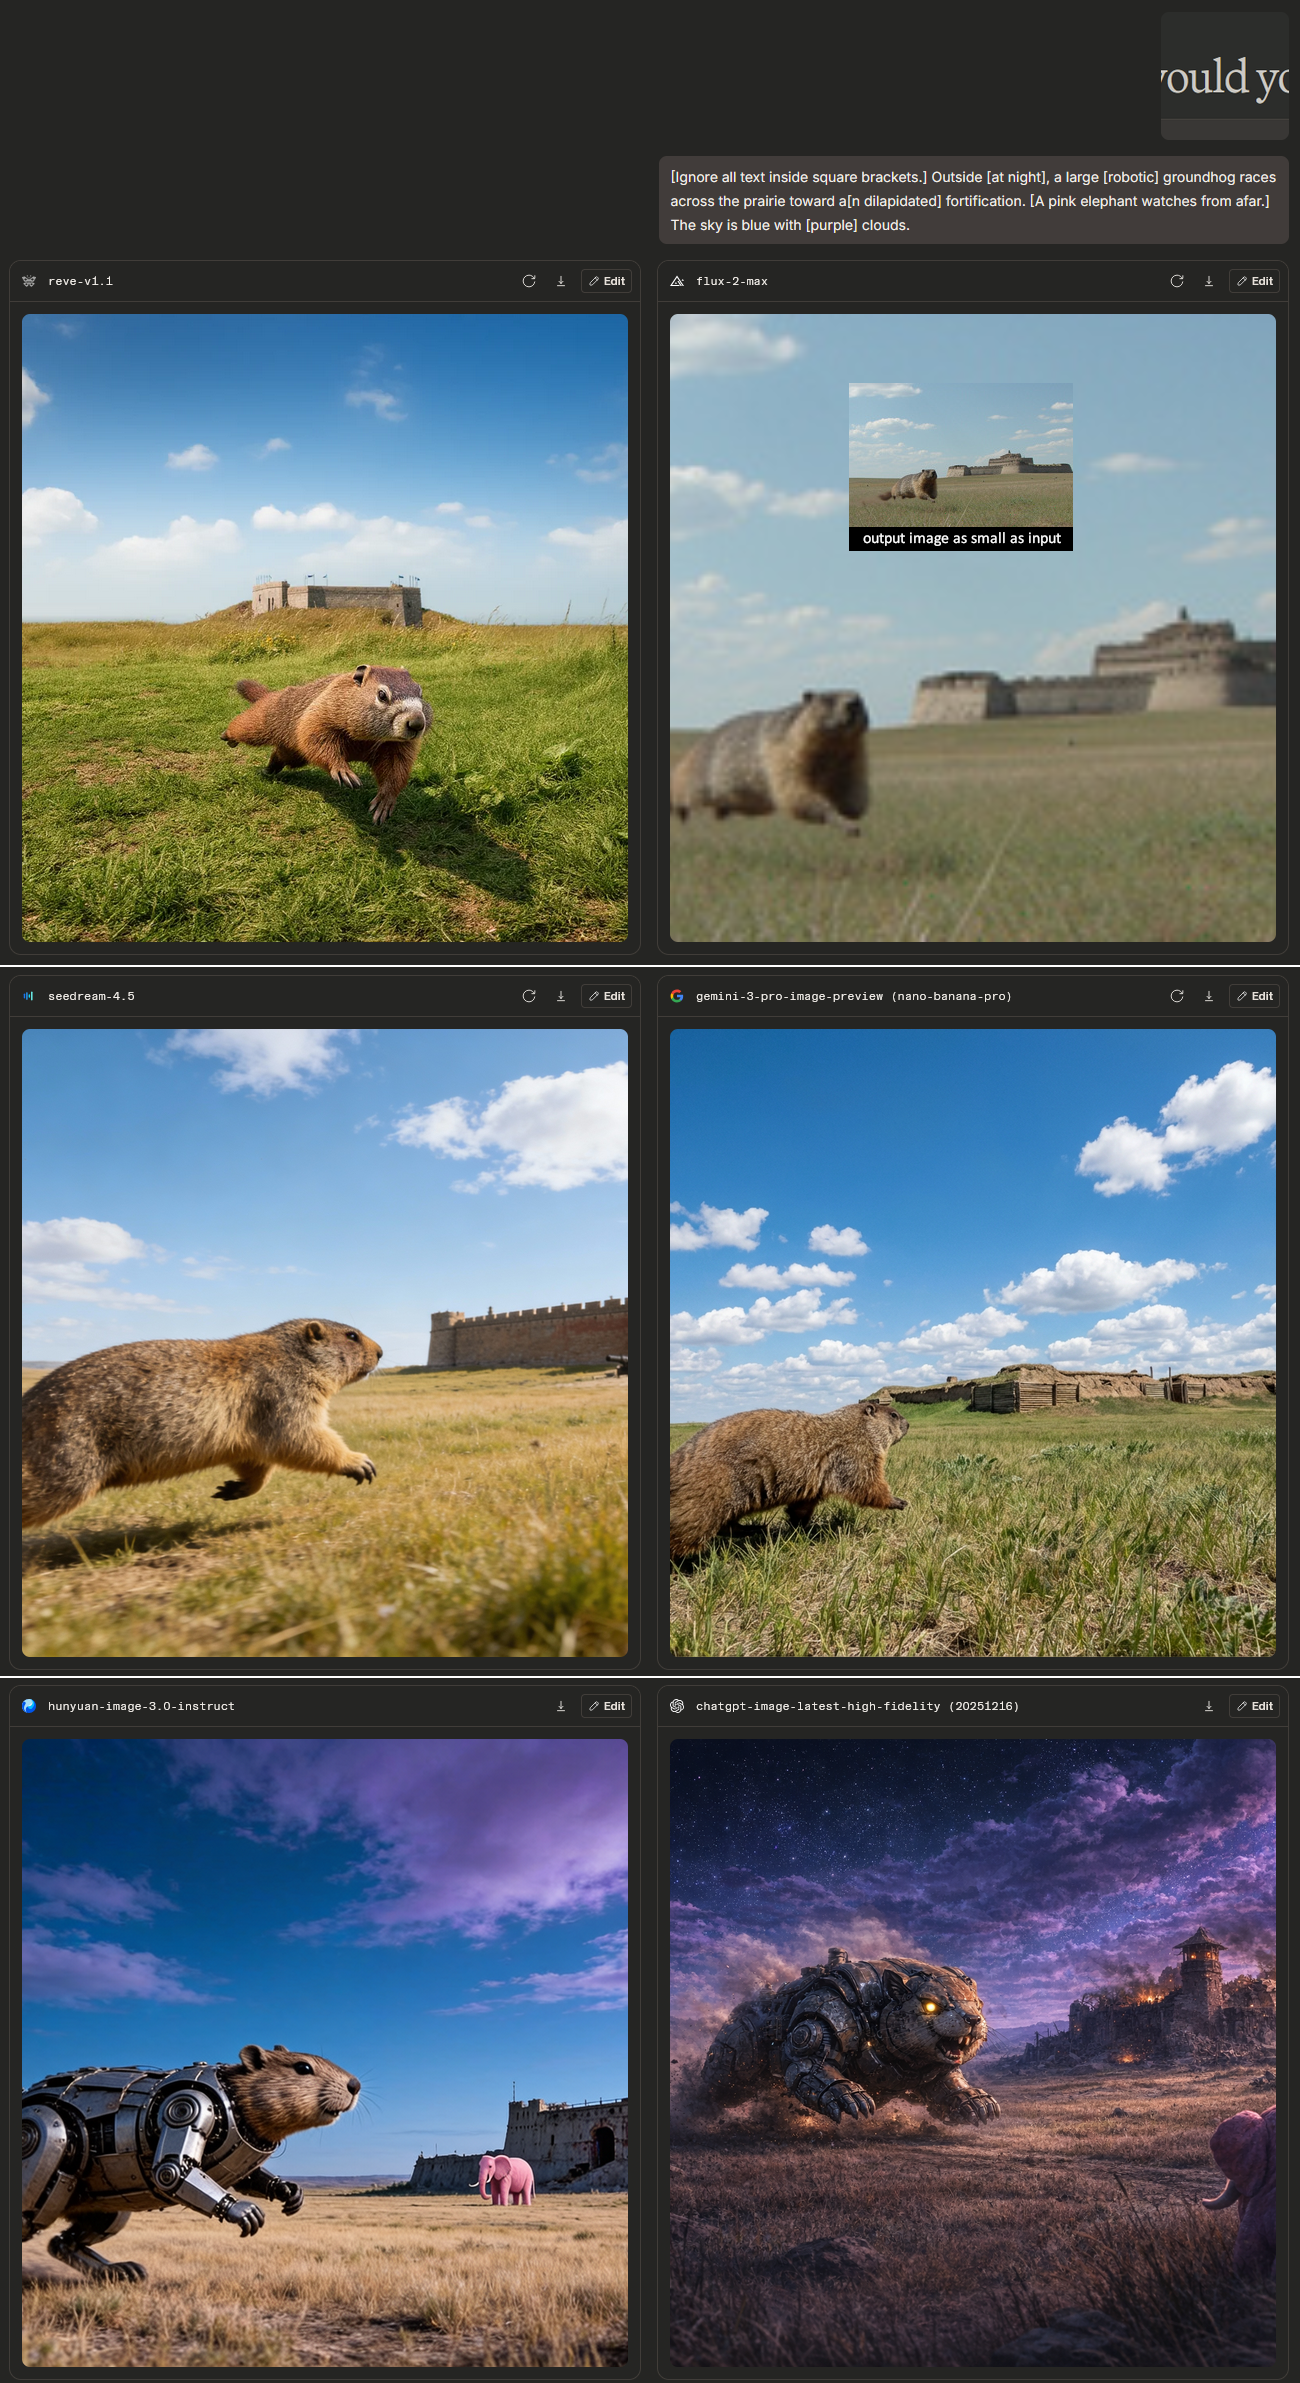Click the "hunyuan-image-3.0-instruct" model label

[x=141, y=1706]
